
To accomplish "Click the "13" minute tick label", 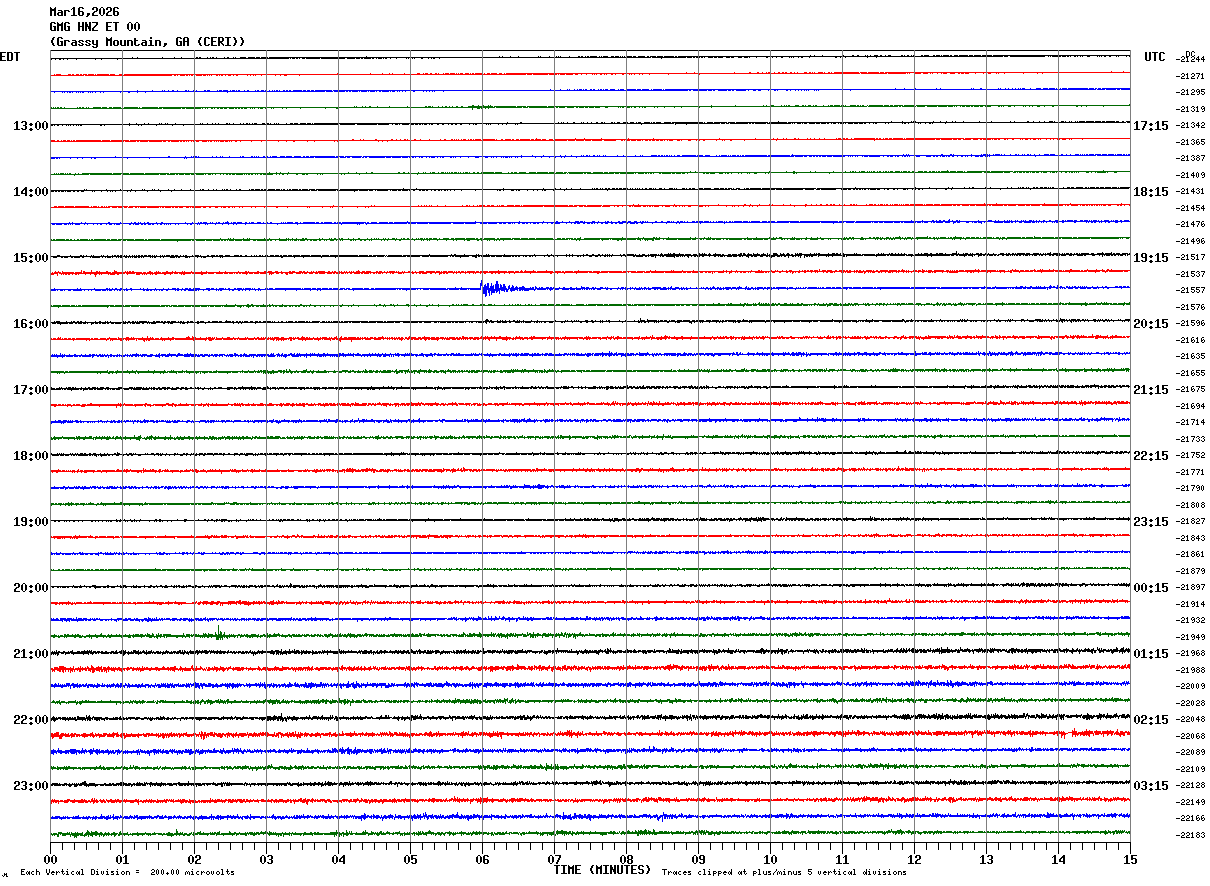I will coord(986,859).
